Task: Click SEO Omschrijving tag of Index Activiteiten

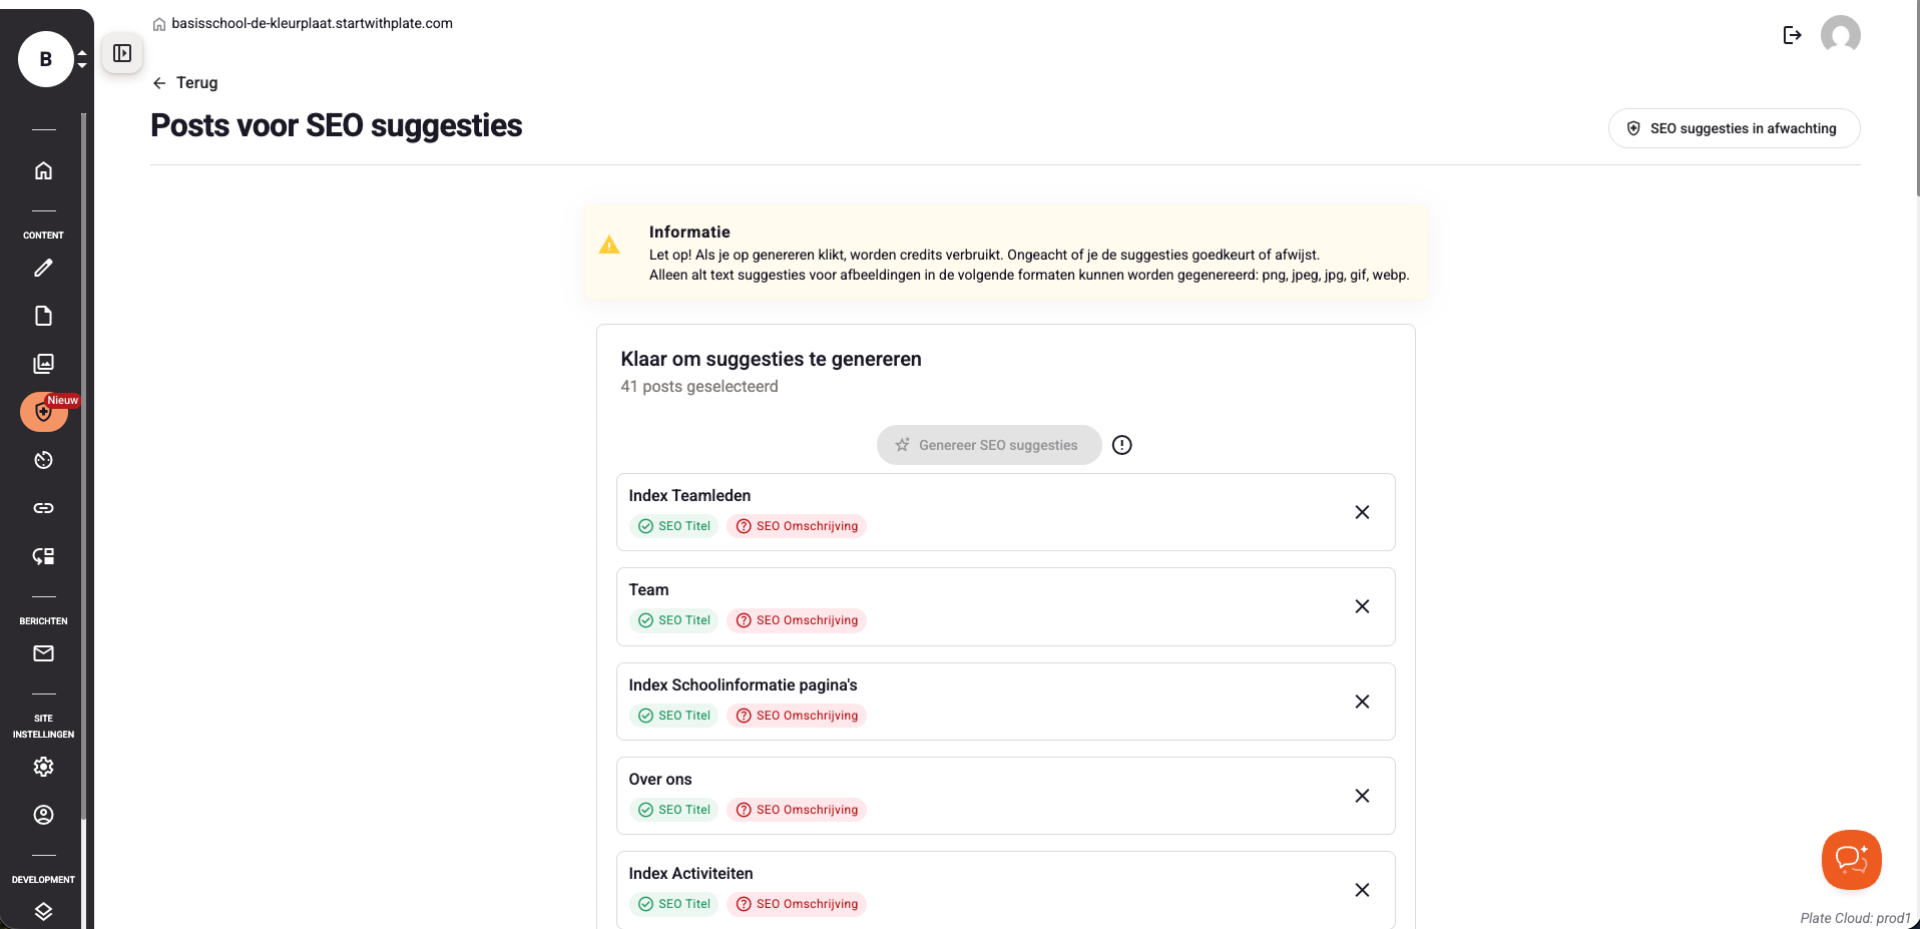Action: pos(797,903)
